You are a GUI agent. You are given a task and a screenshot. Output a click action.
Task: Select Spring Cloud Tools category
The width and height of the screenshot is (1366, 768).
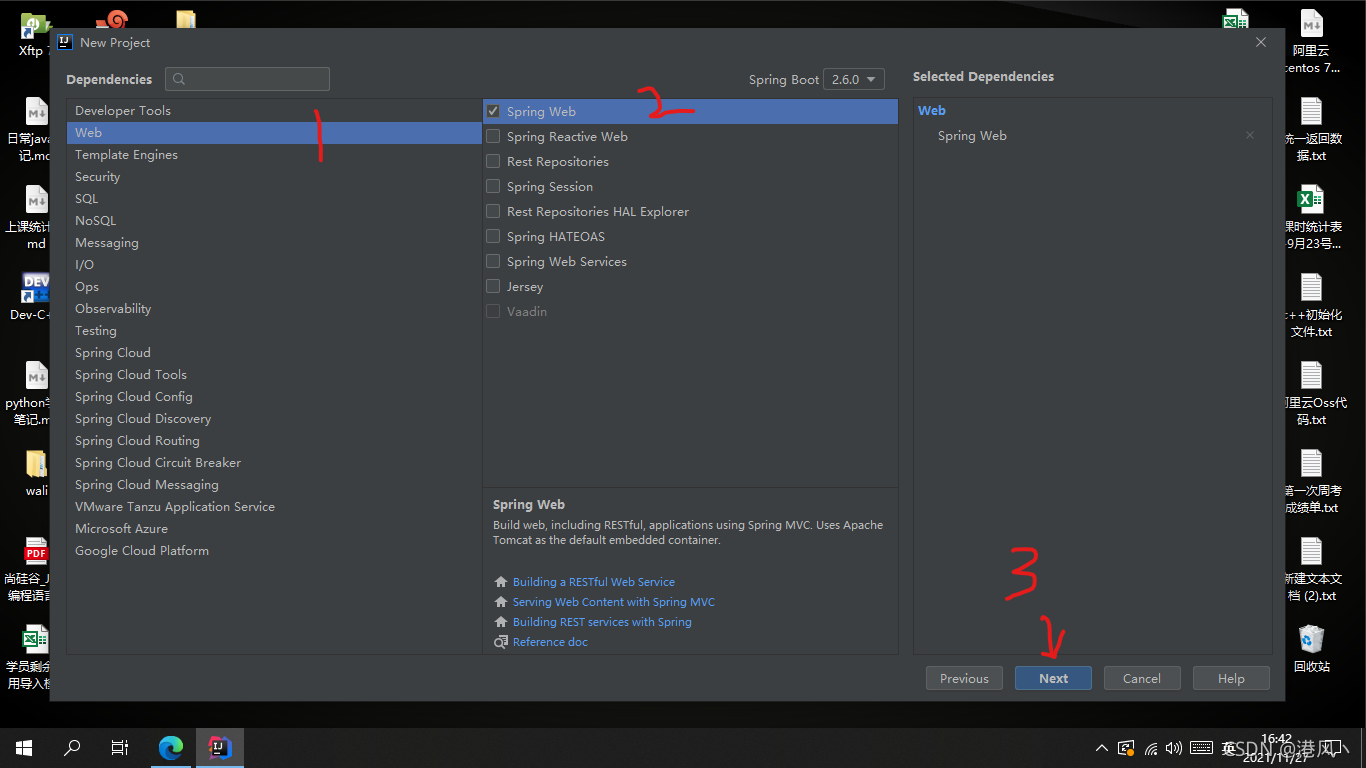click(x=274, y=374)
